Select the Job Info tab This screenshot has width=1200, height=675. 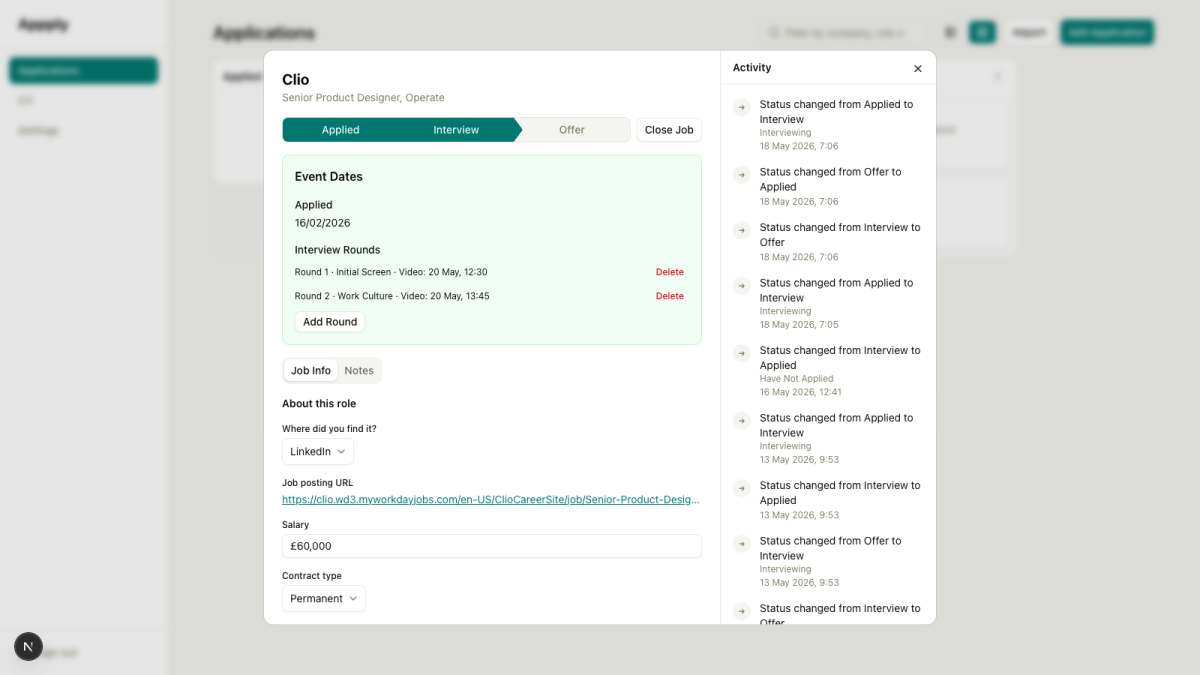click(311, 371)
